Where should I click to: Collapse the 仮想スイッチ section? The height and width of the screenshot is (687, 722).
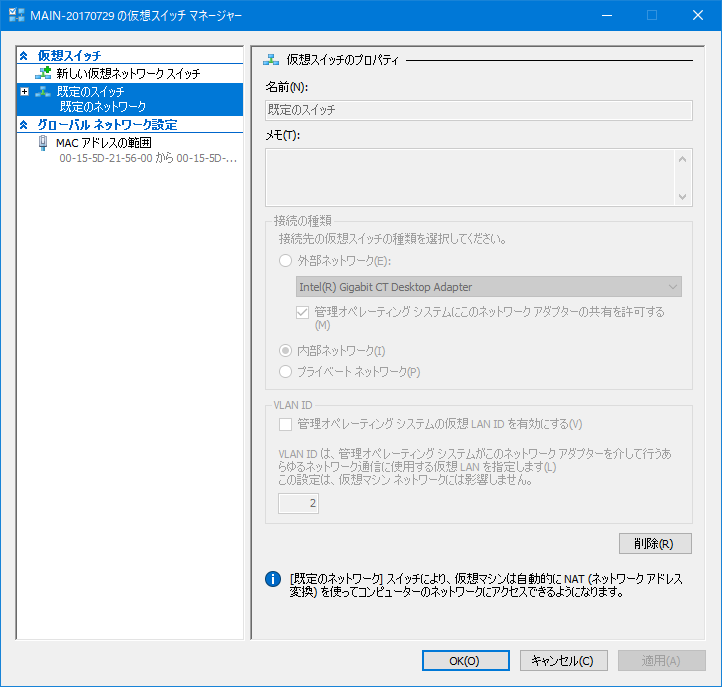[x=24, y=56]
